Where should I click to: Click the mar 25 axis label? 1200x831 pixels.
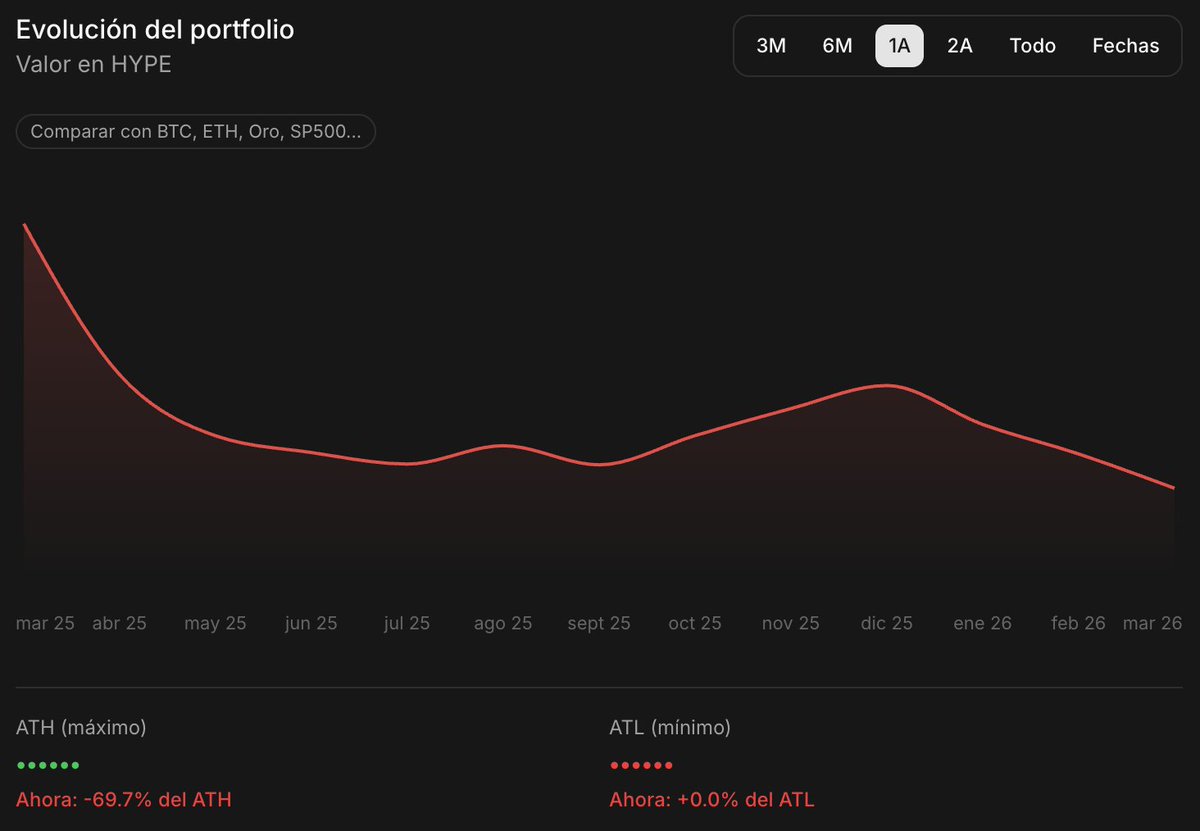[x=45, y=623]
